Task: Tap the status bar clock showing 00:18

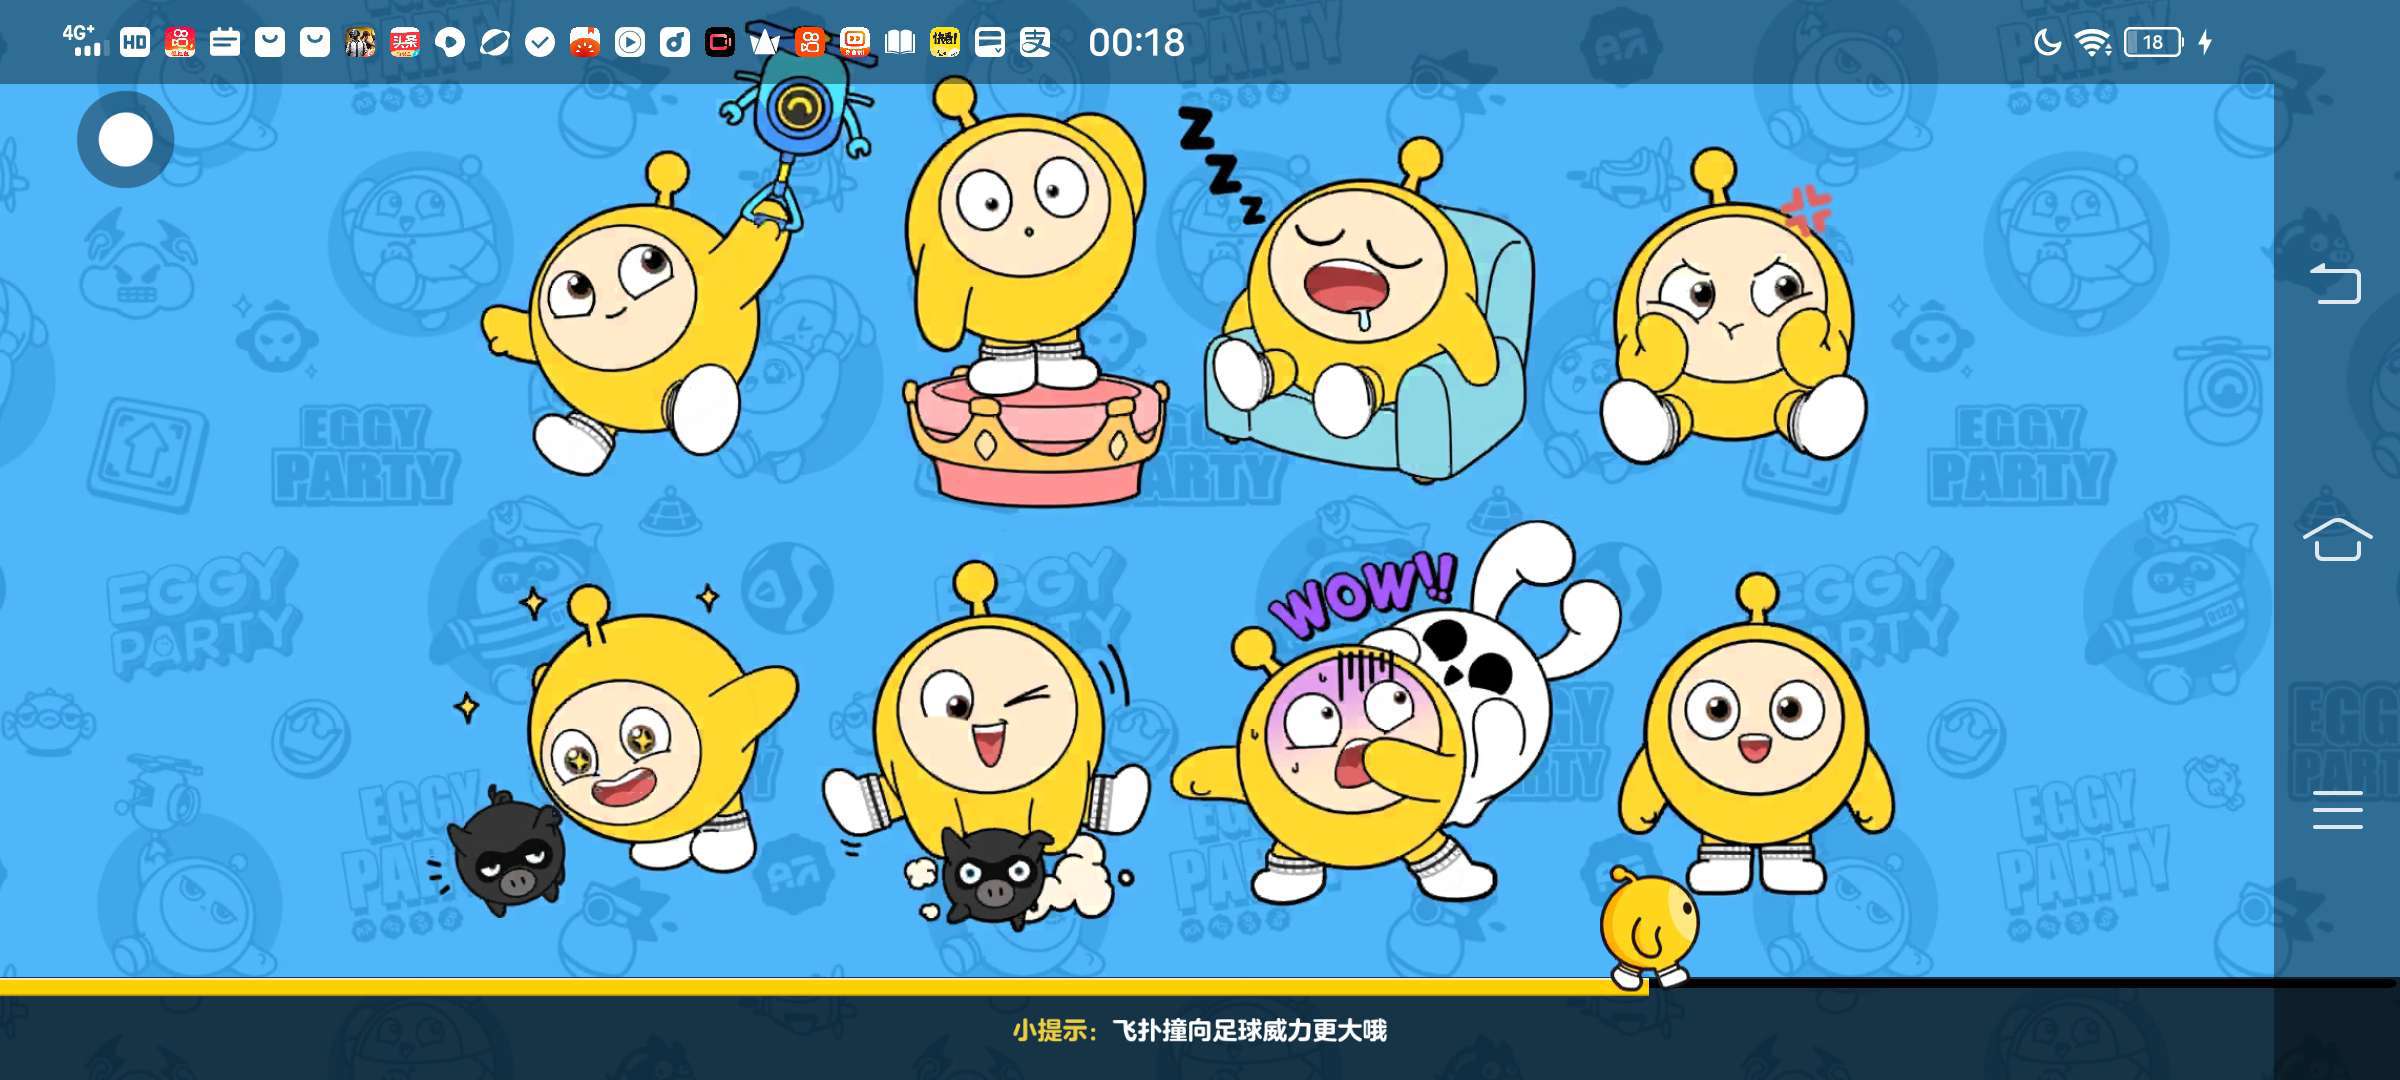Action: [1136, 42]
